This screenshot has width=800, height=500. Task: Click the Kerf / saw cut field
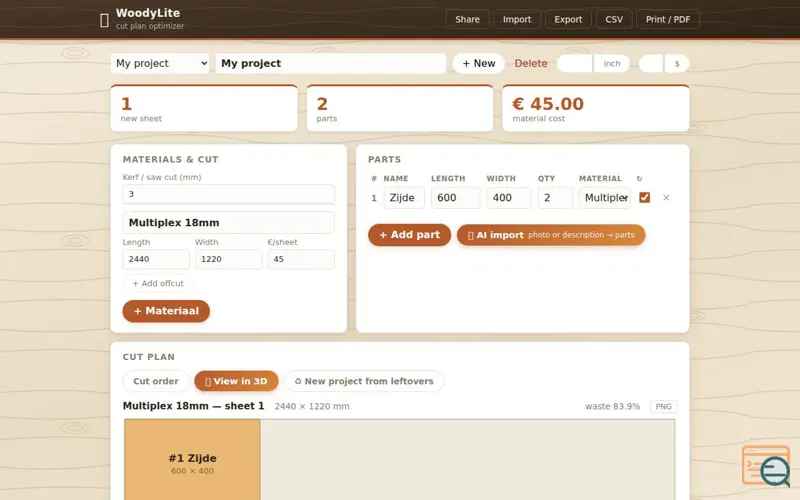[229, 194]
